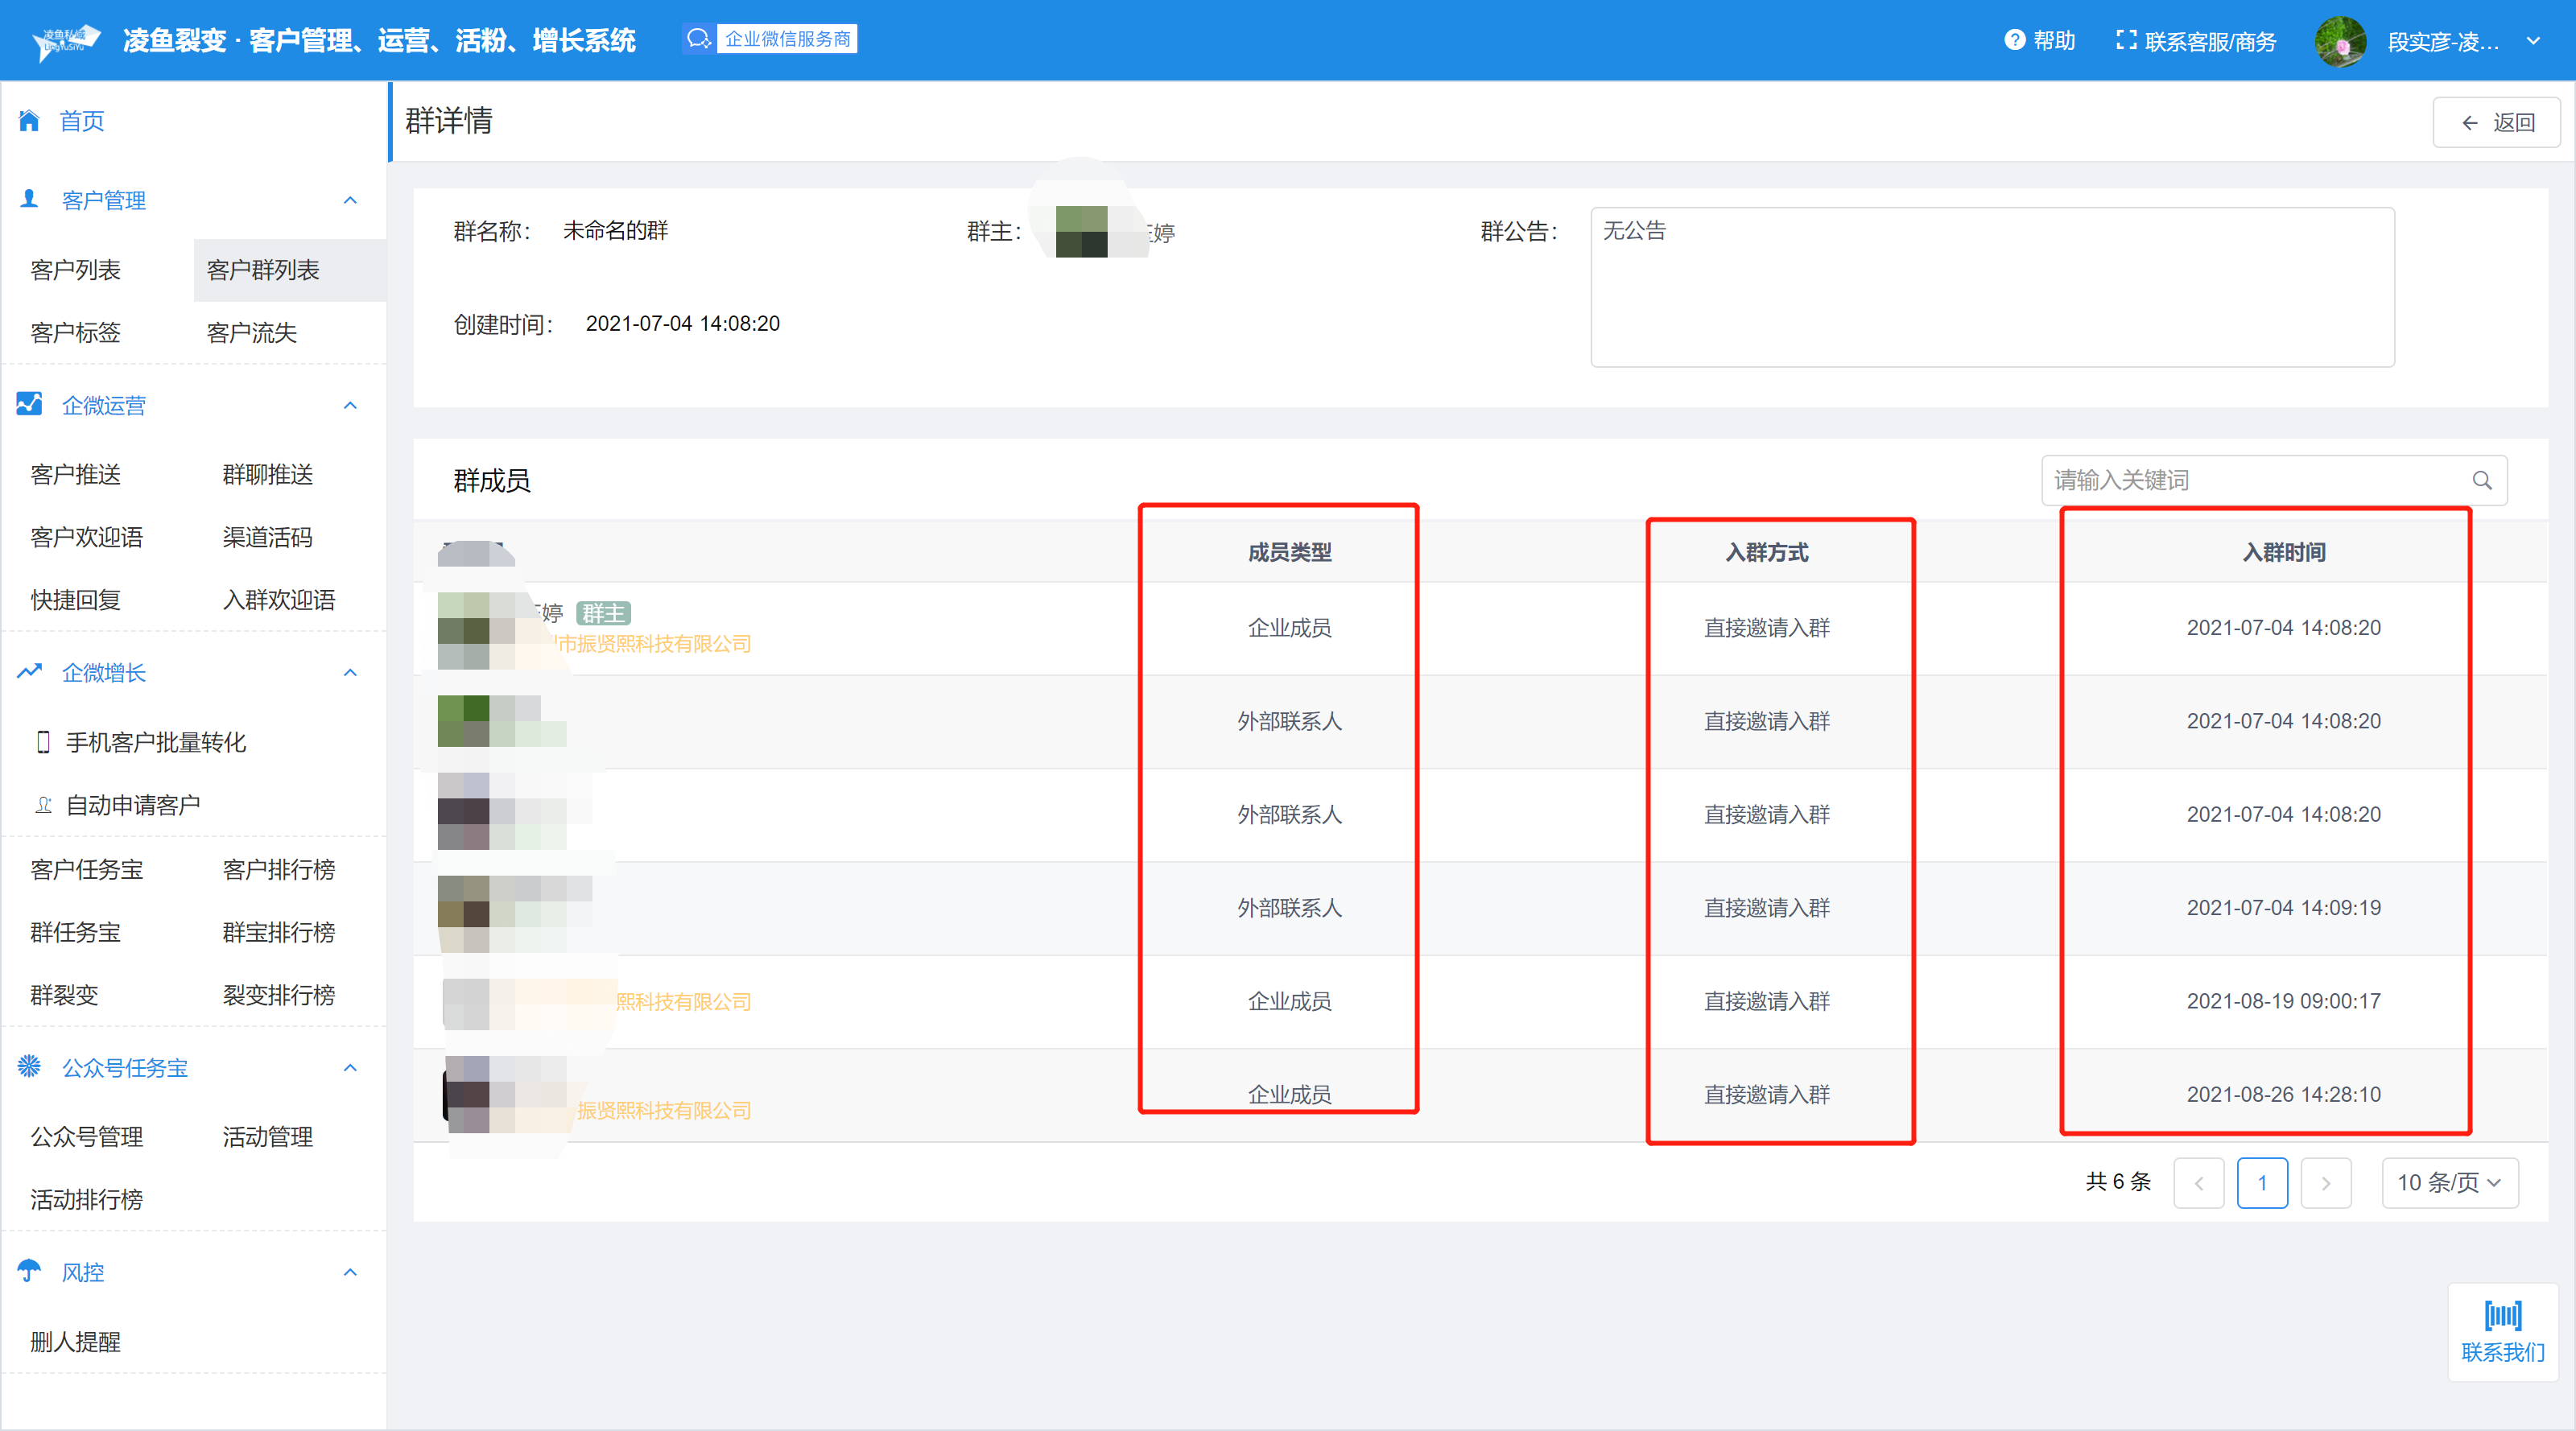Open 渠道活码 menu item
Image resolution: width=2576 pixels, height=1431 pixels.
[x=267, y=537]
